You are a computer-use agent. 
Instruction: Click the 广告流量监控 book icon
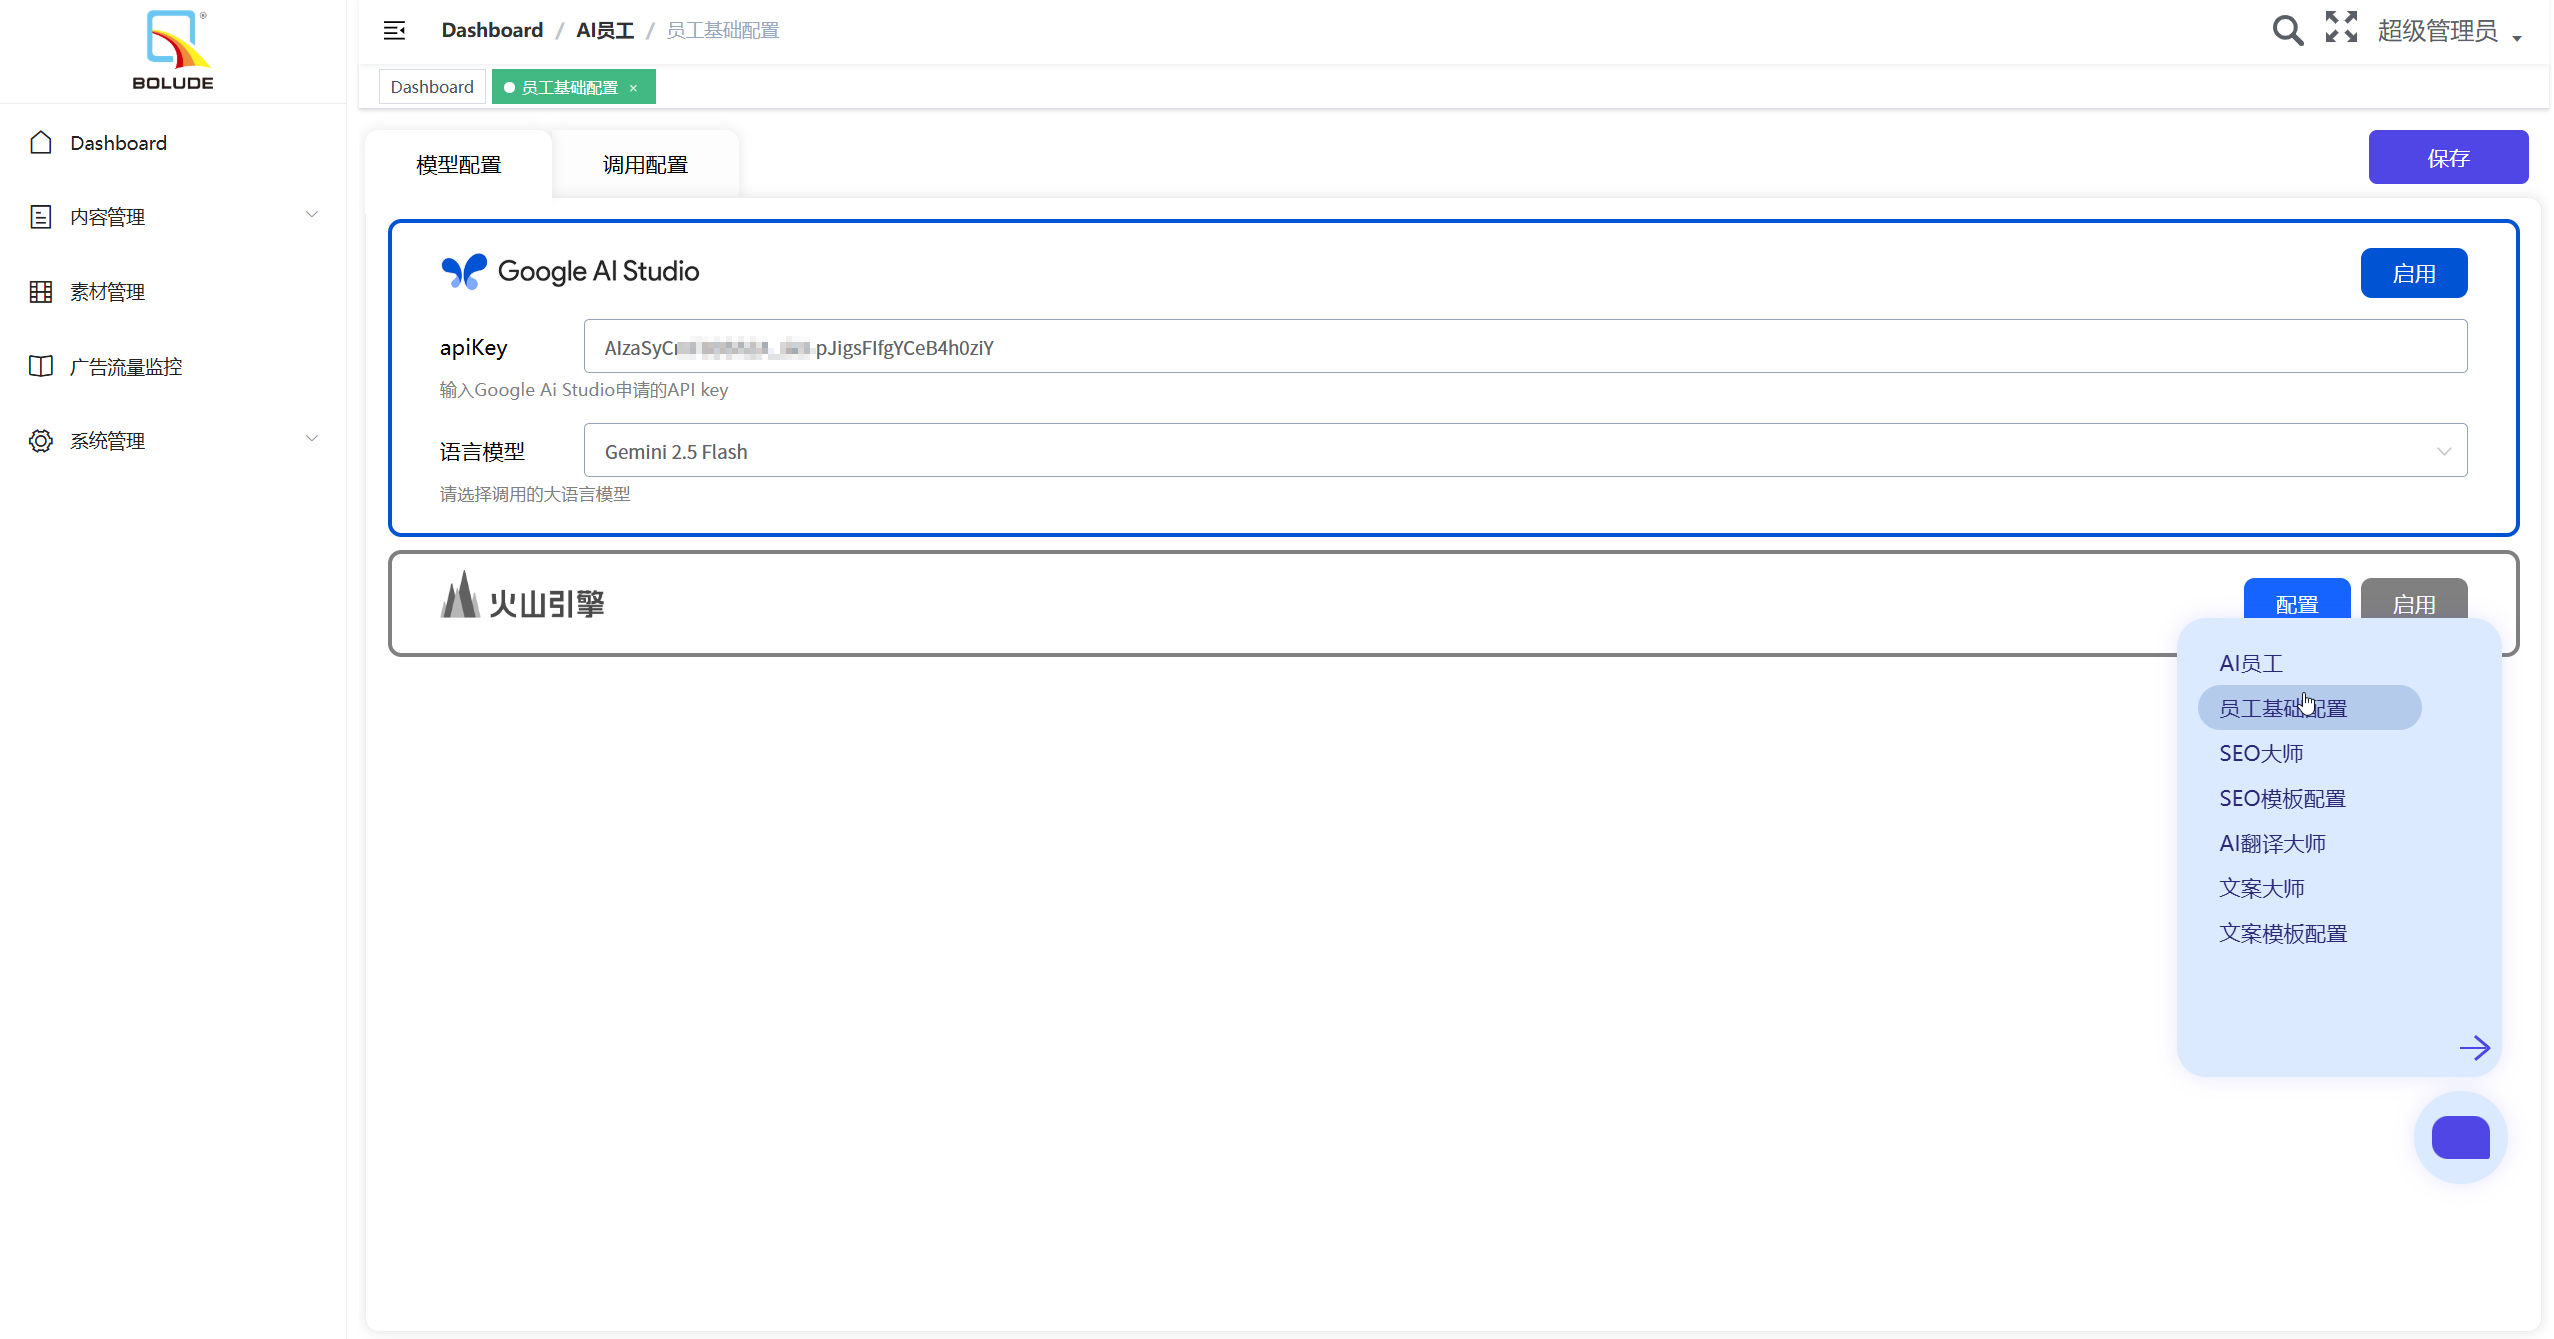click(41, 367)
